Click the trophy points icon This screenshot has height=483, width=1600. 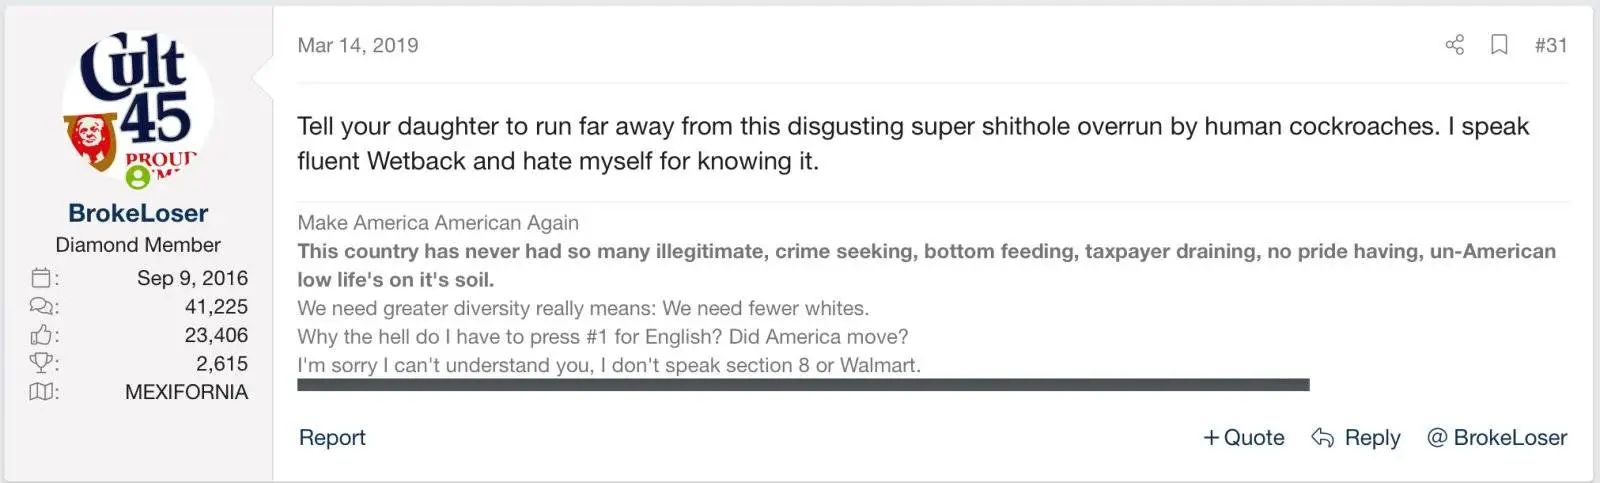point(41,363)
